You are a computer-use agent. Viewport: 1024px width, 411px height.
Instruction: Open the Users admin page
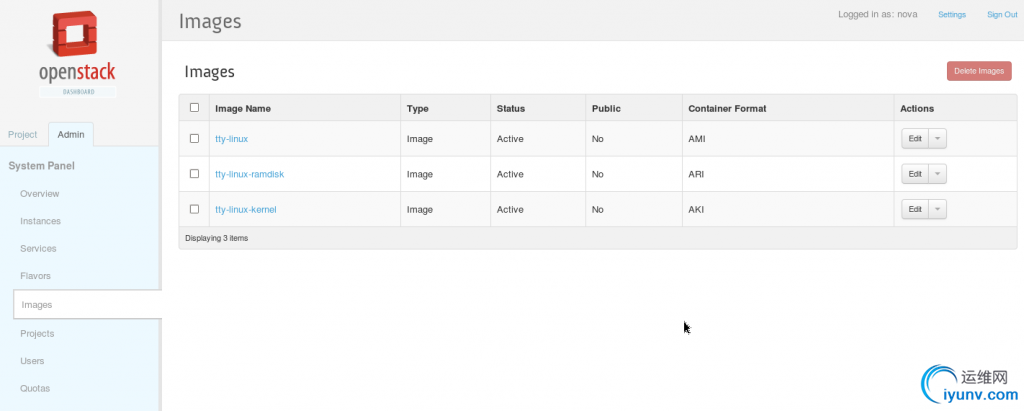32,360
